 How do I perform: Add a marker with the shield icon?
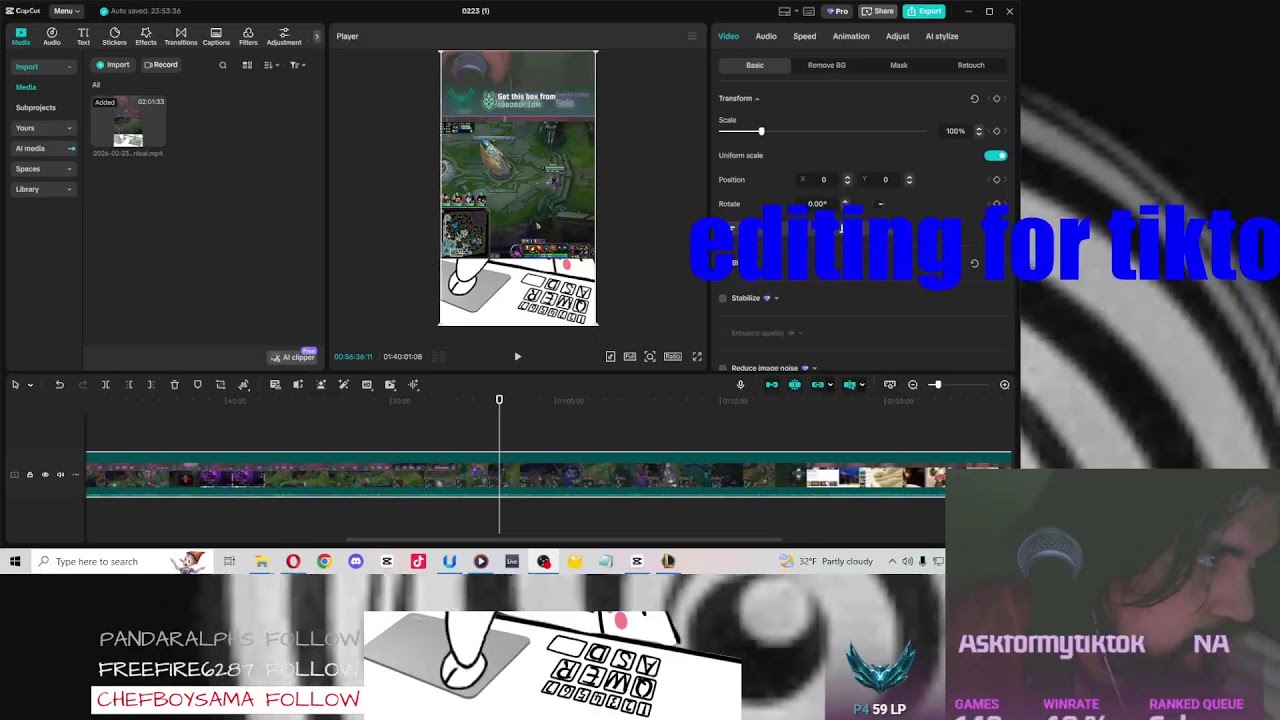197,385
